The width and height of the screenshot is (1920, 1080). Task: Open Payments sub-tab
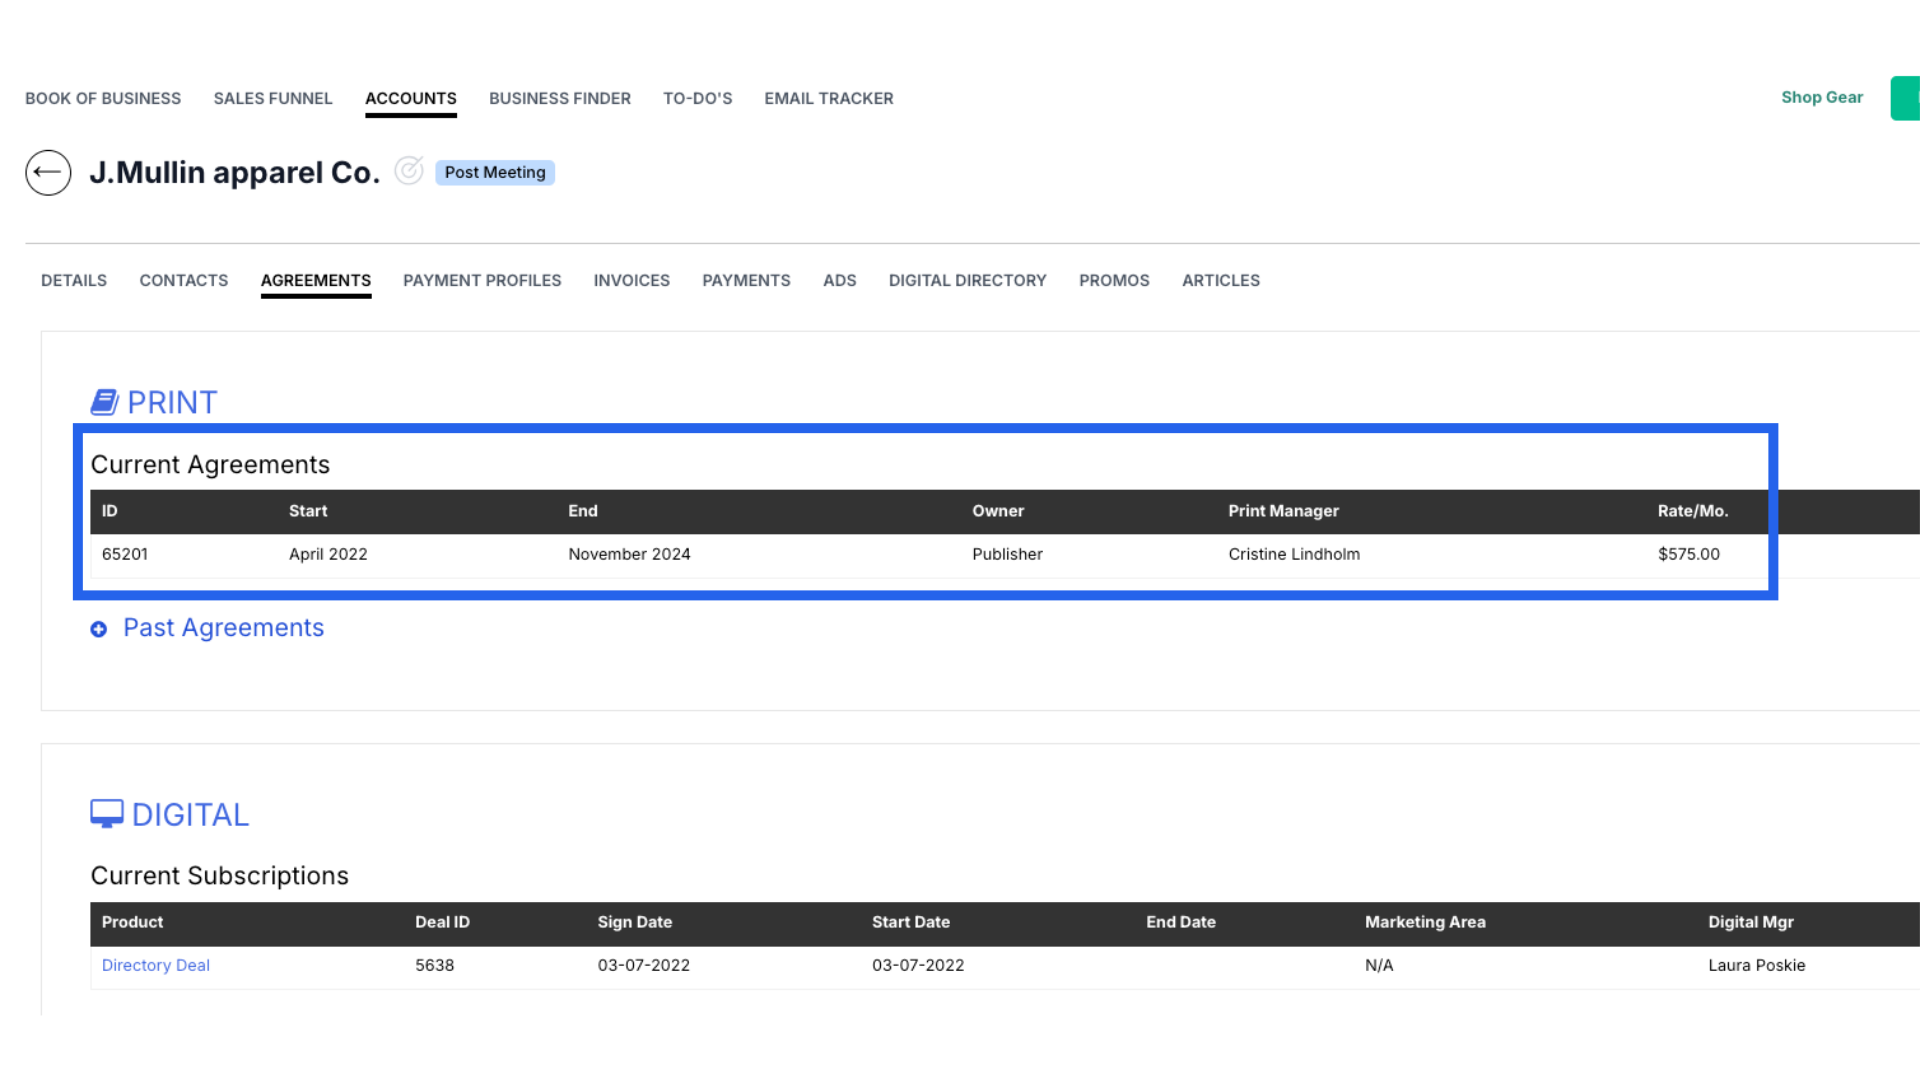pos(746,280)
